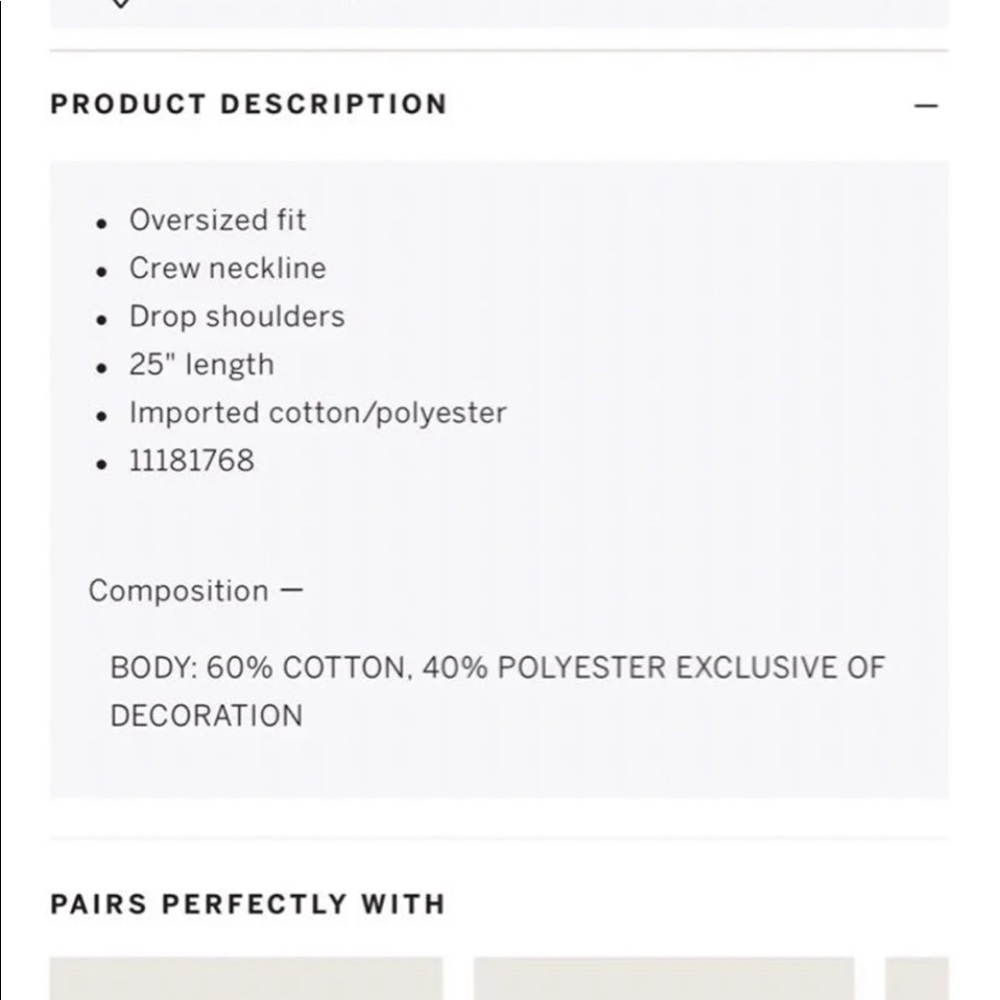Click Imported cotton/polyester bullet text

point(317,413)
